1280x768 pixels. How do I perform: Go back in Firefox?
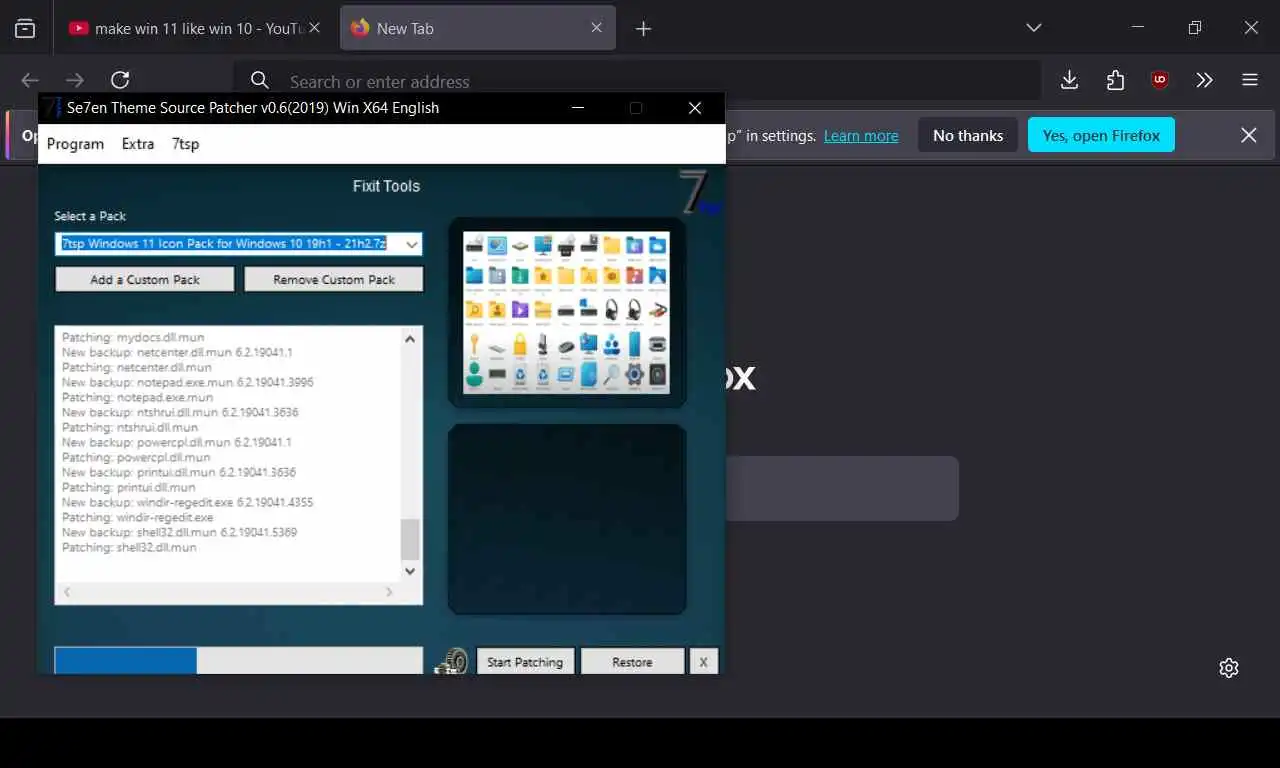[x=30, y=80]
